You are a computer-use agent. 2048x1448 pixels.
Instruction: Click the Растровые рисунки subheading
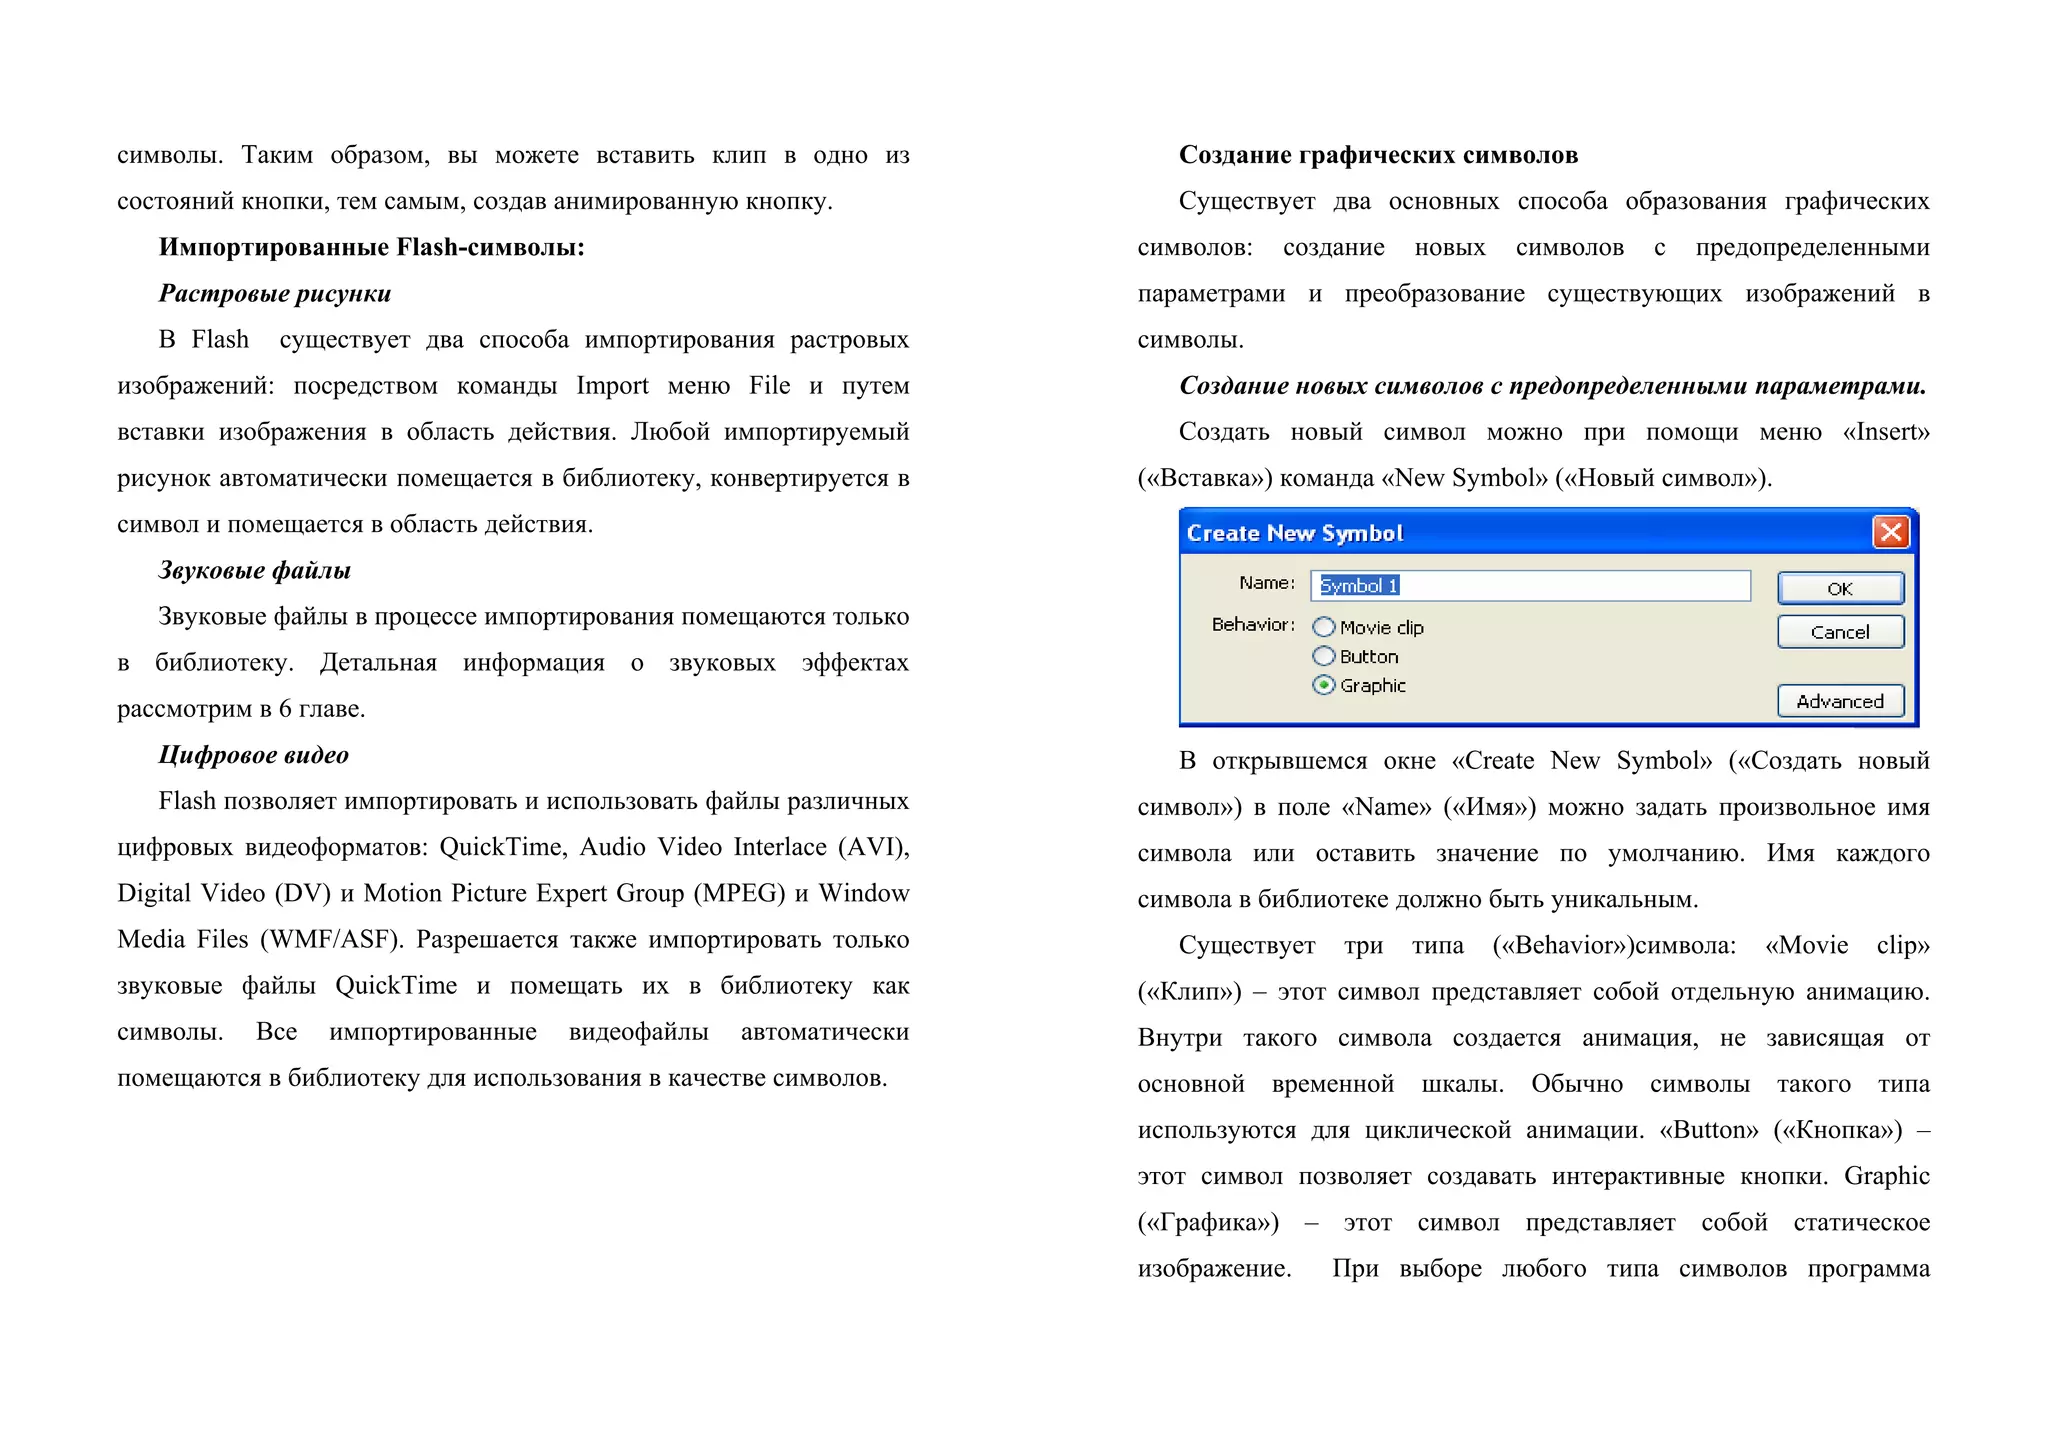tap(274, 294)
